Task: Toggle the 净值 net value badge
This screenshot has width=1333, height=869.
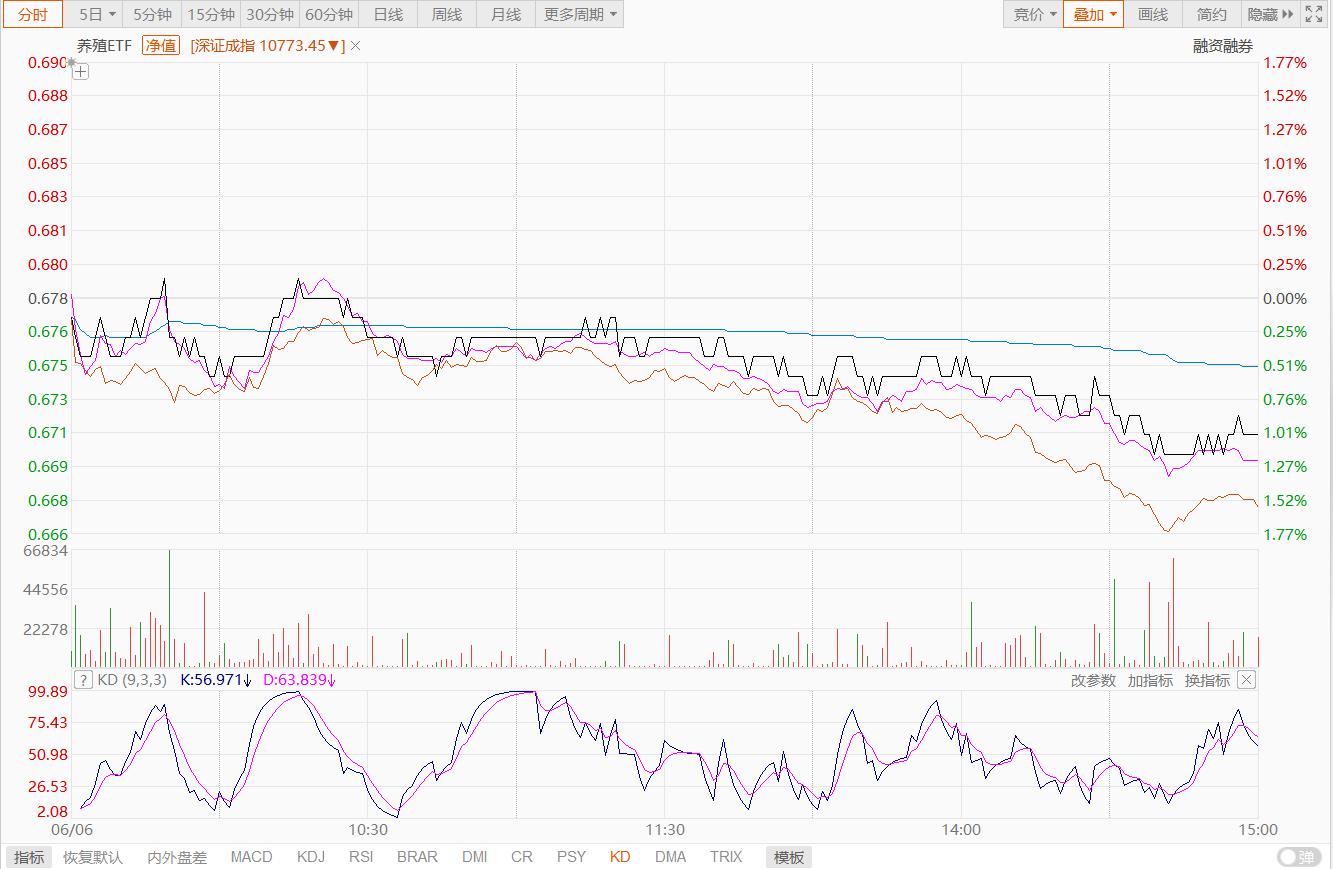Action: tap(160, 45)
